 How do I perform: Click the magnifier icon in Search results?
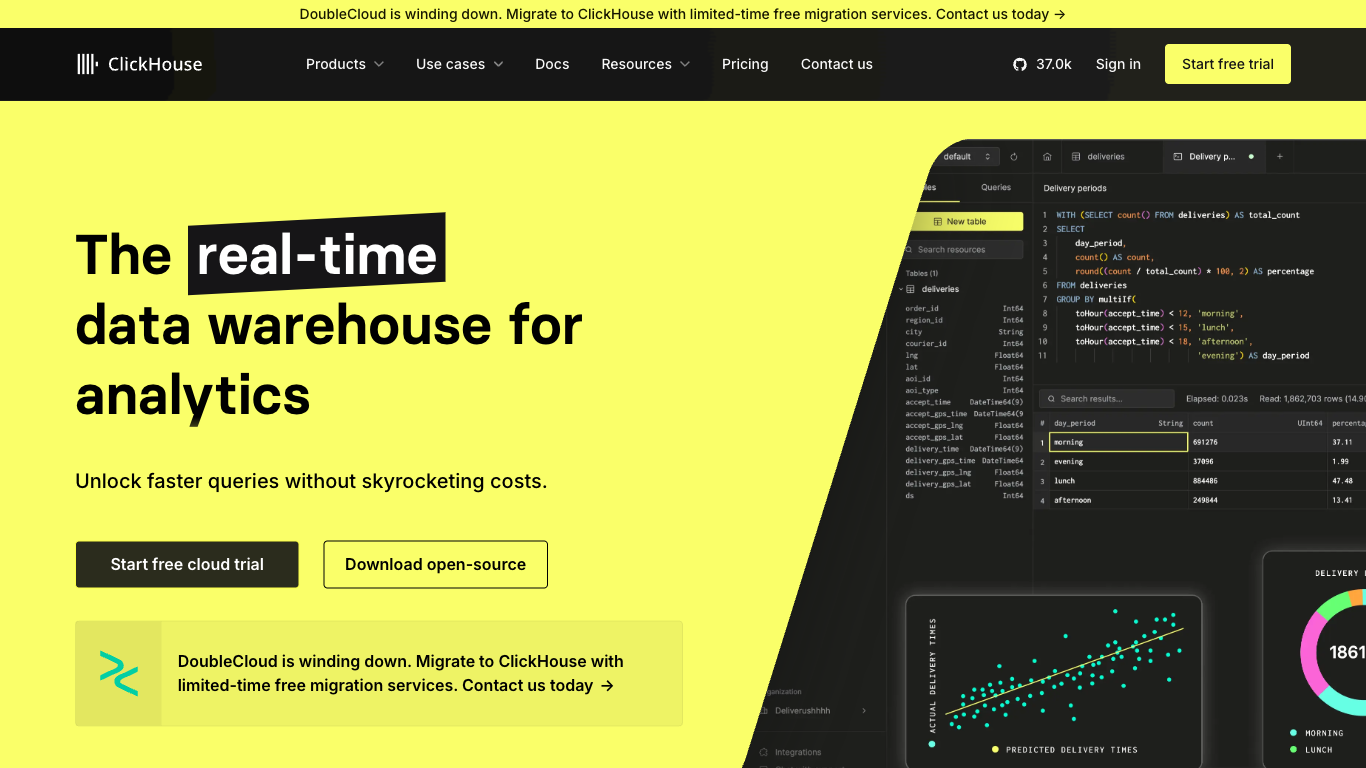(1052, 399)
